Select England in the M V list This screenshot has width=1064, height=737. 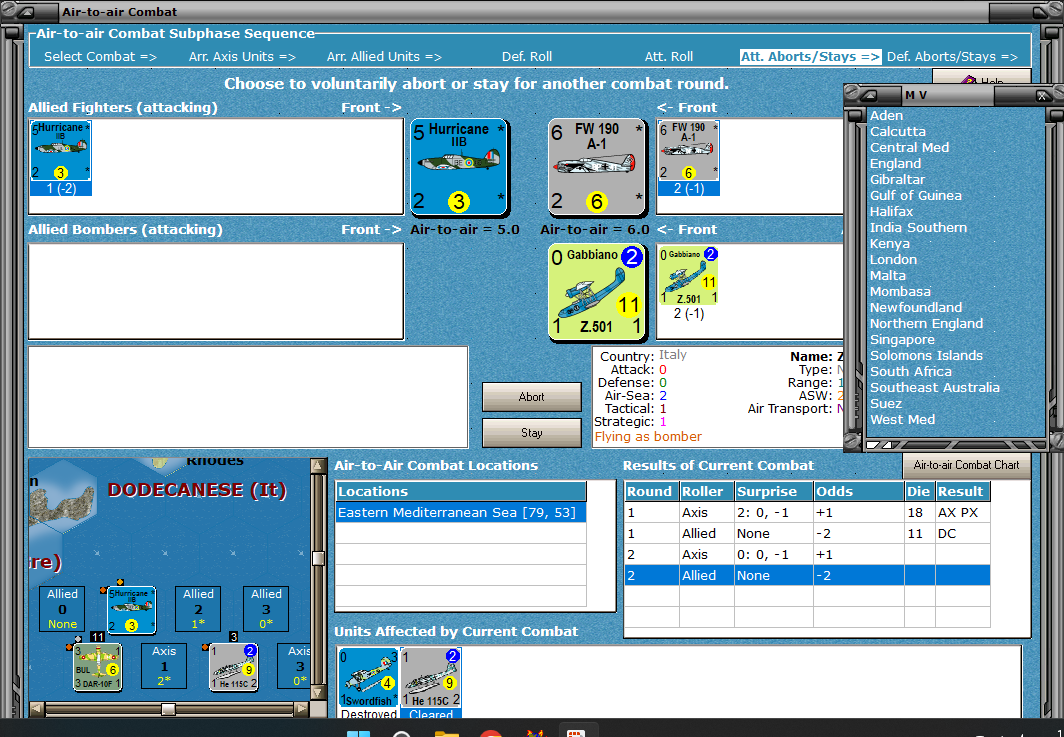896,164
